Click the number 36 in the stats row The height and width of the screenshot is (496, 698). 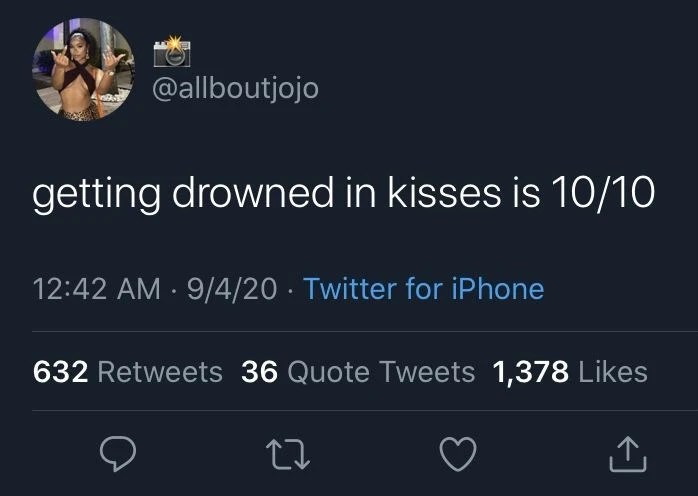(259, 372)
